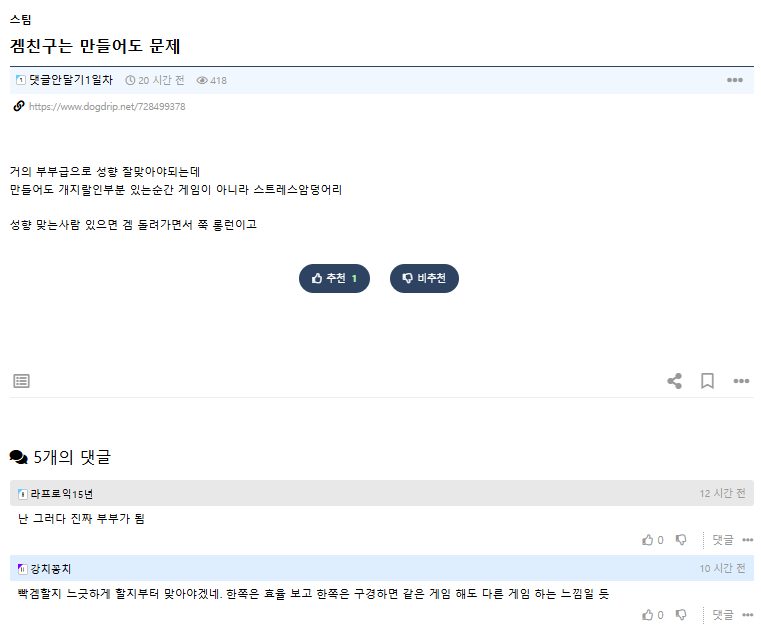
Task: Click level badge icon beside 강치꽁치
Action: pyautogui.click(x=22, y=569)
